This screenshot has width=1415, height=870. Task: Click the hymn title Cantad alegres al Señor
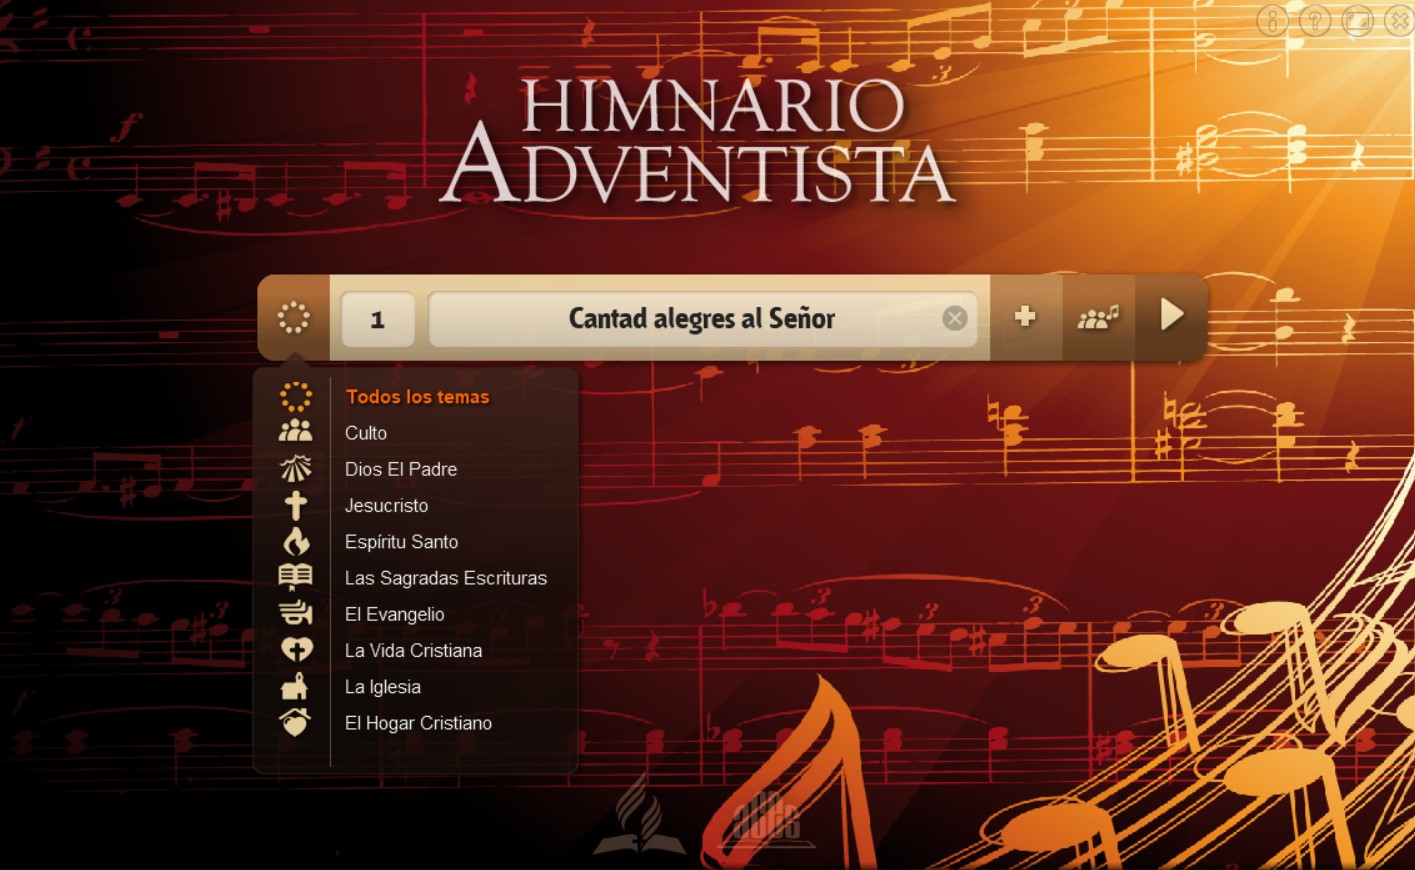point(701,319)
